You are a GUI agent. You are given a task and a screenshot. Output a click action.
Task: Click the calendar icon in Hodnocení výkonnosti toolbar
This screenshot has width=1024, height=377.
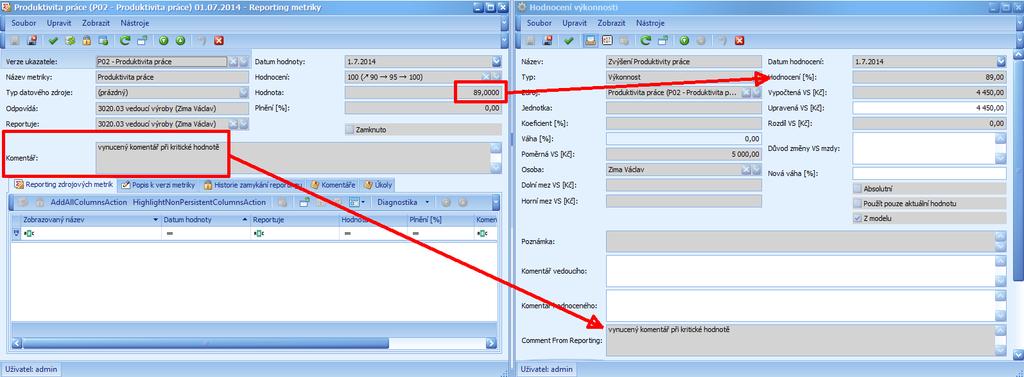point(607,41)
